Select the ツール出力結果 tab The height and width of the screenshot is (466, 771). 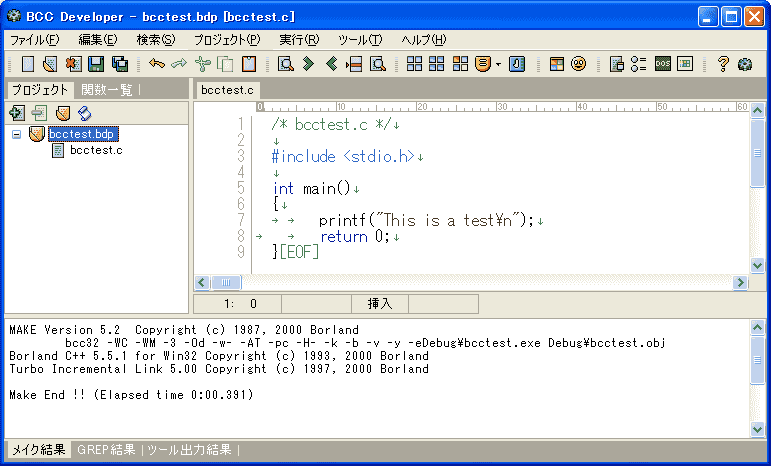[x=189, y=450]
